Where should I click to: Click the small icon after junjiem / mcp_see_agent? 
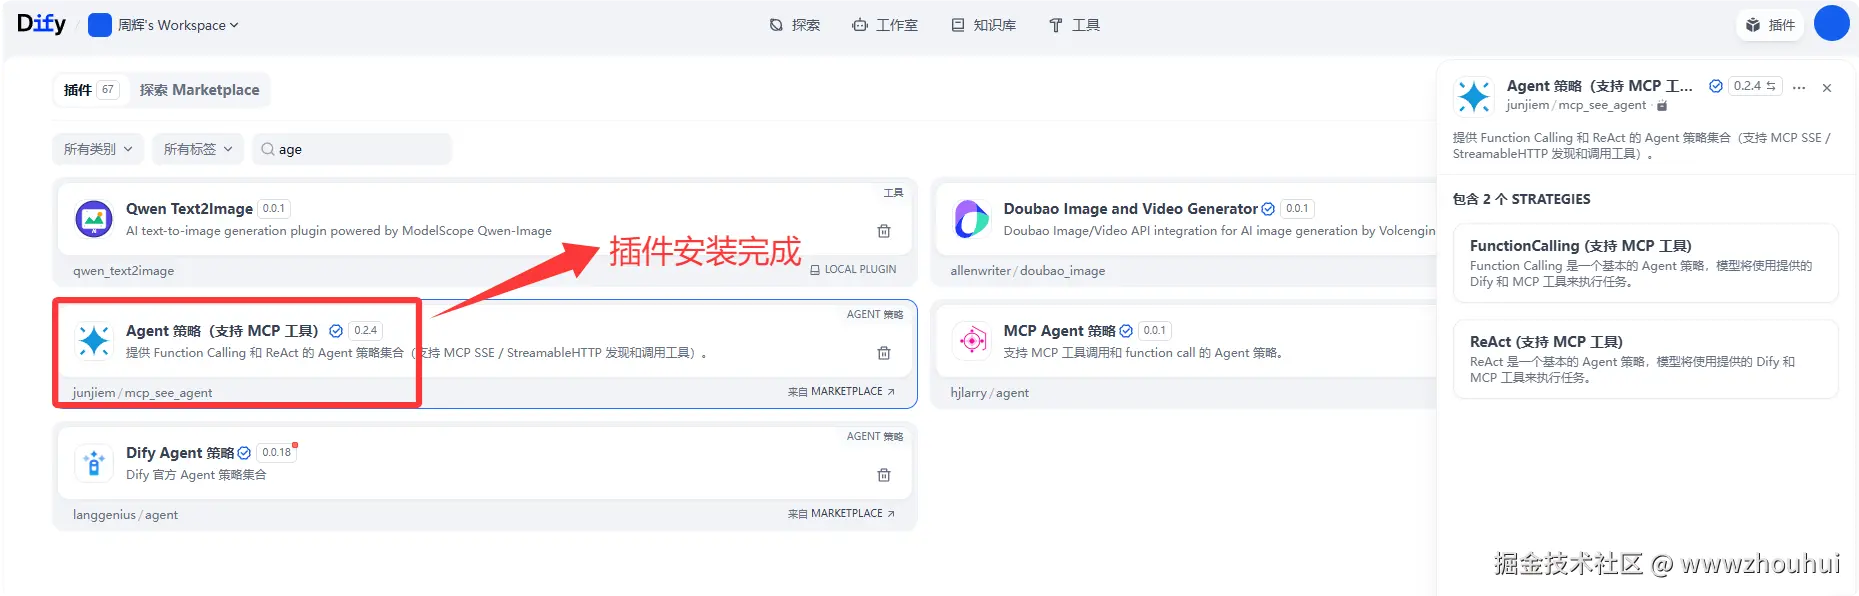1662,105
